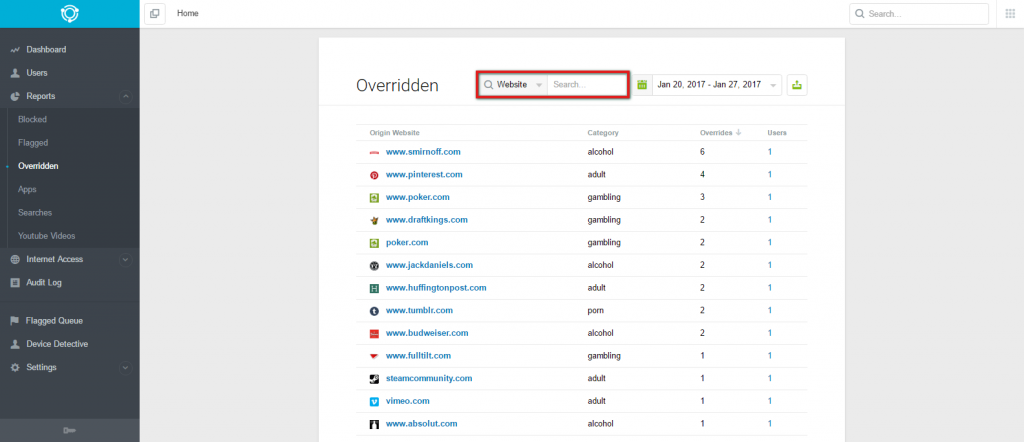Open www.smirnoff.com link

point(423,151)
